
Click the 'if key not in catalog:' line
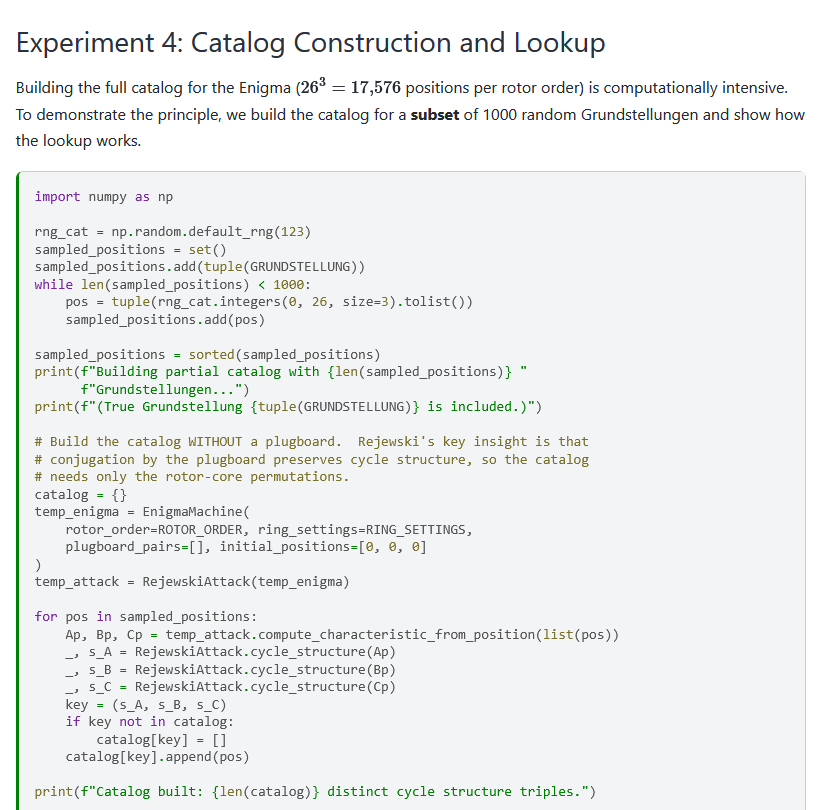point(150,721)
